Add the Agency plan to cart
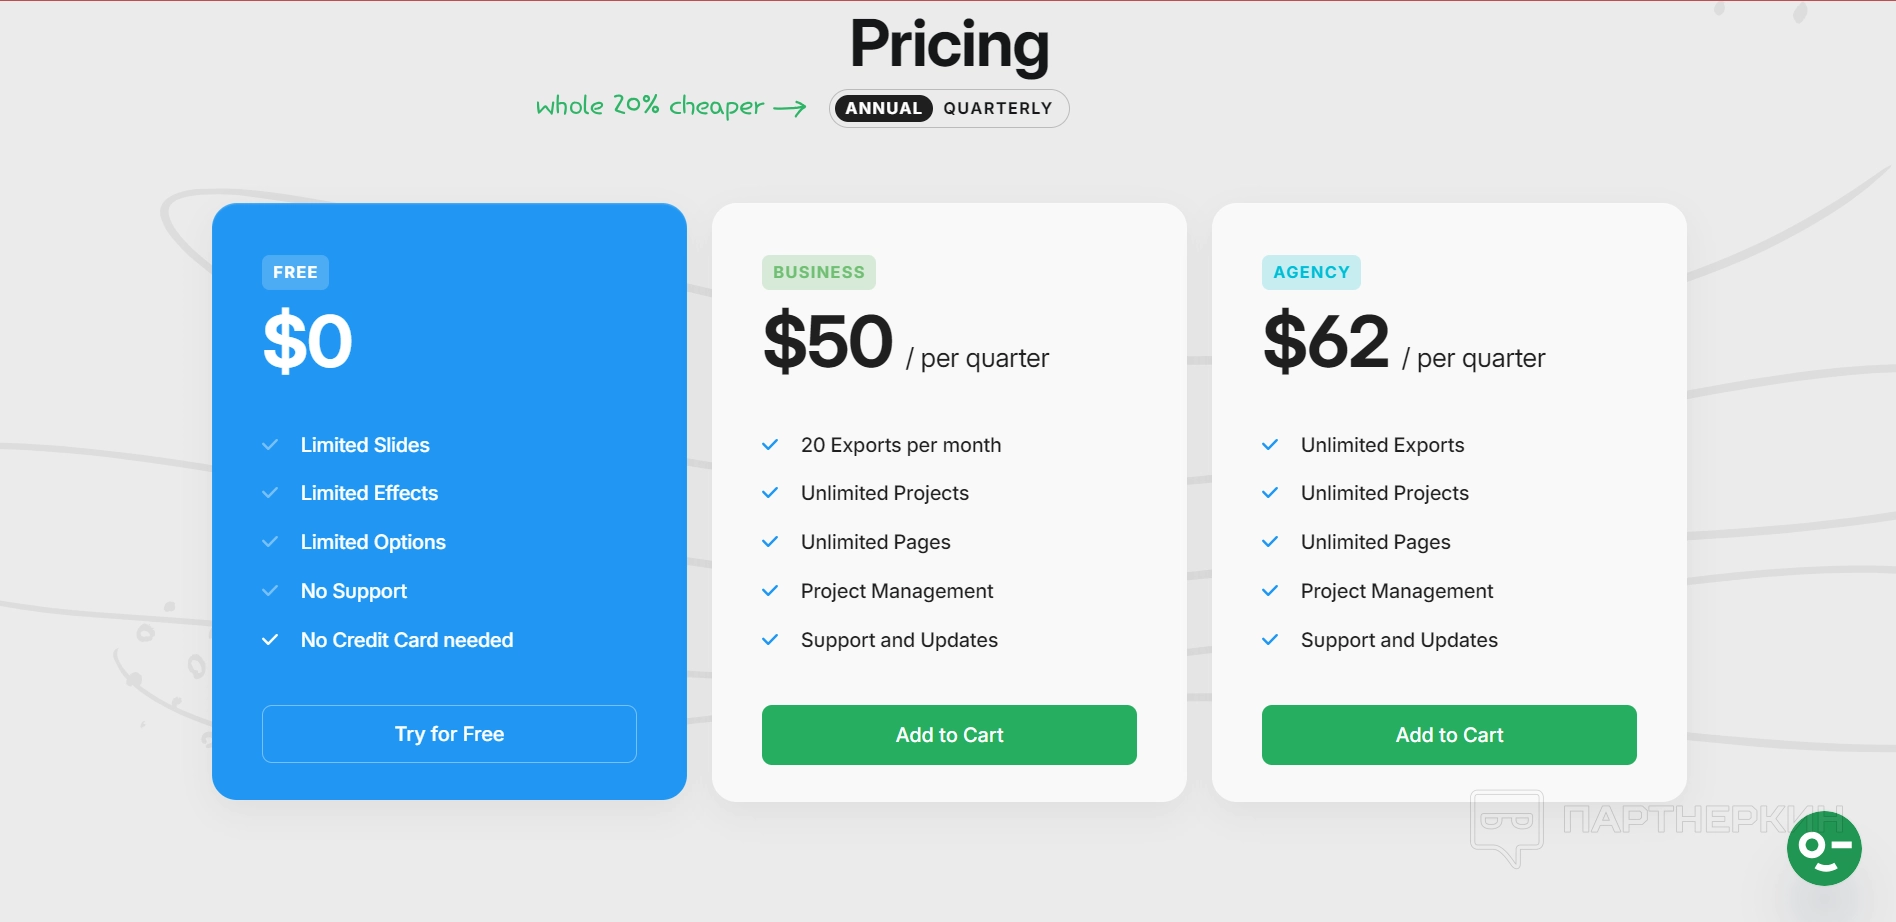Image resolution: width=1896 pixels, height=922 pixels. tap(1449, 735)
